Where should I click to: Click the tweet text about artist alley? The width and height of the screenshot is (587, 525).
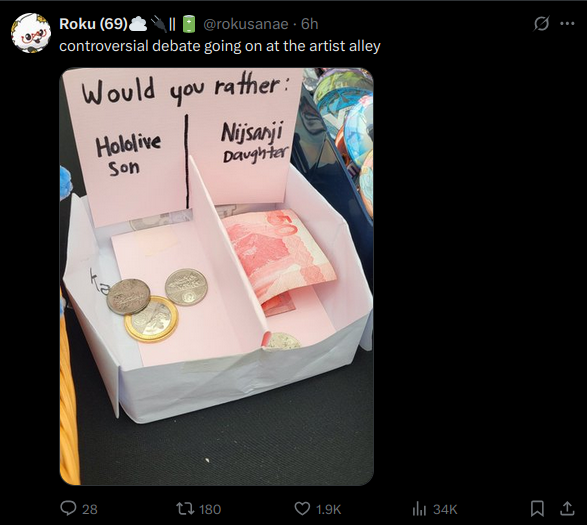pyautogui.click(x=220, y=46)
